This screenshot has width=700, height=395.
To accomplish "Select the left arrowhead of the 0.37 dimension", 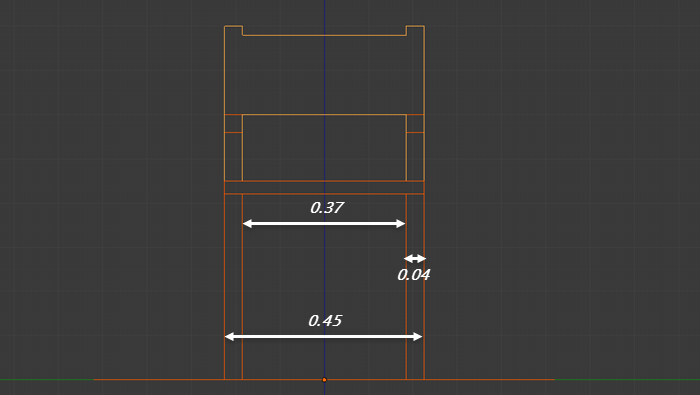I will click(x=247, y=224).
